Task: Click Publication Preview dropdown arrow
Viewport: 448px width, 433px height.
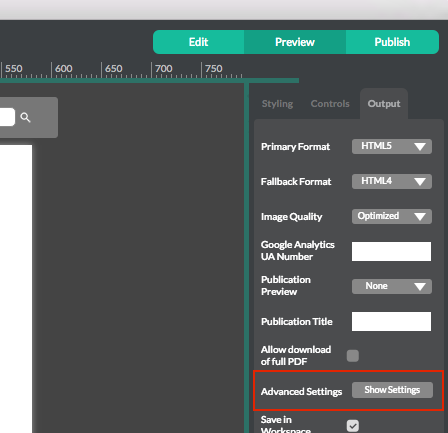Action: pos(420,287)
